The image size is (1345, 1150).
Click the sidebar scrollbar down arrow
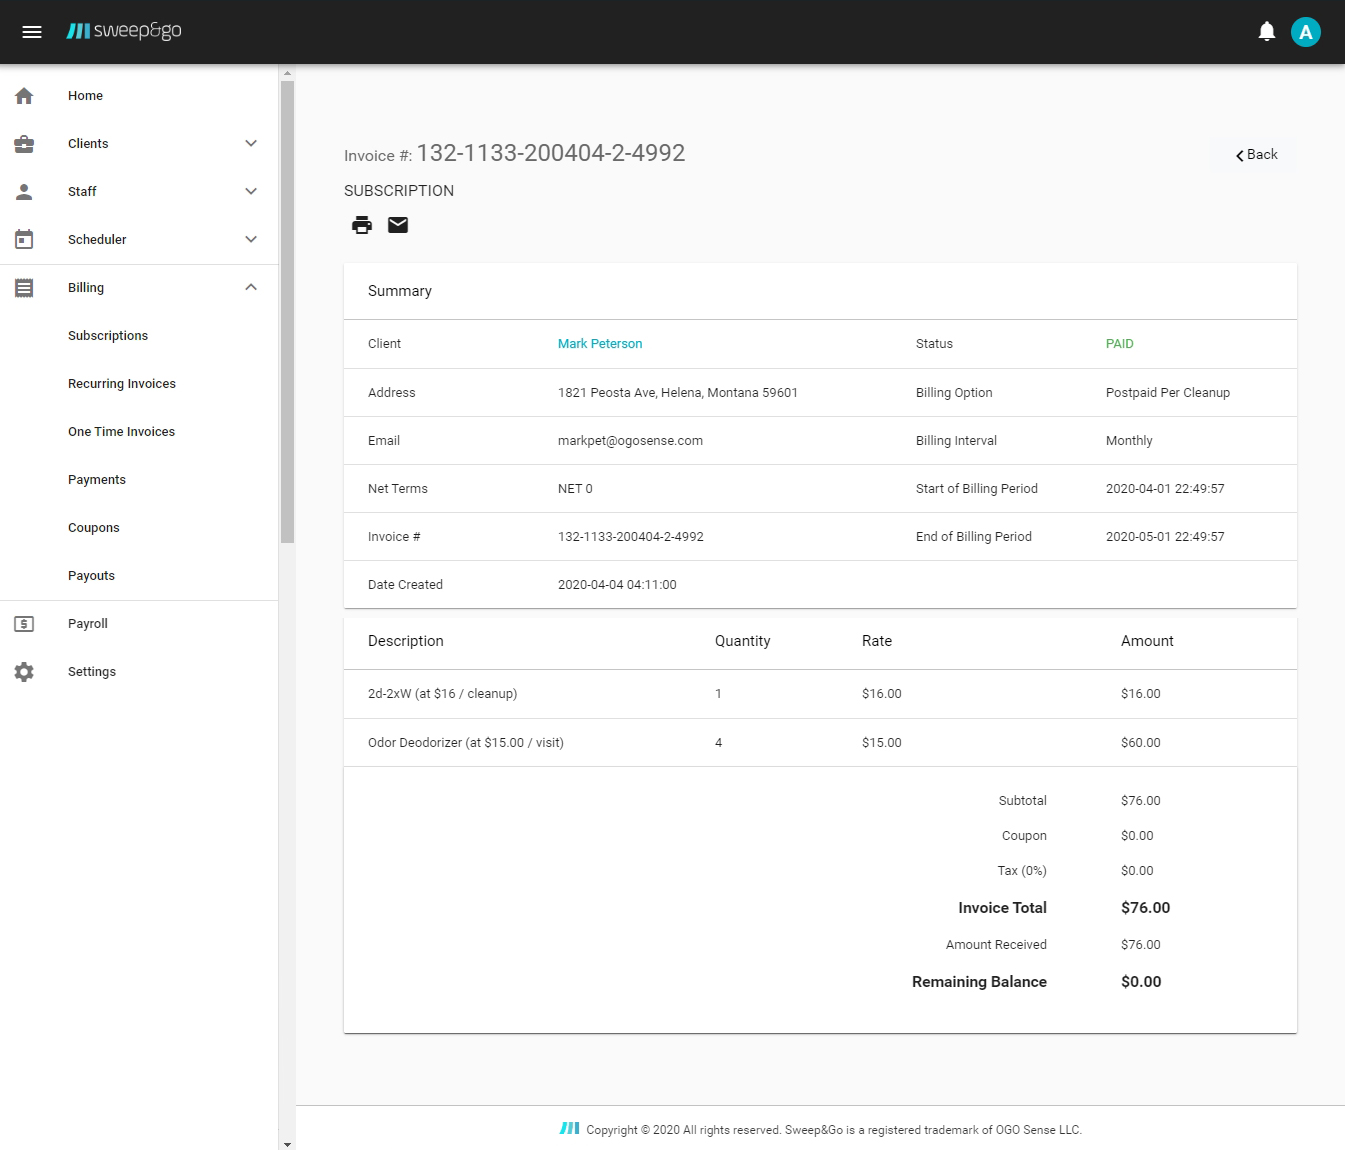[x=287, y=1144]
